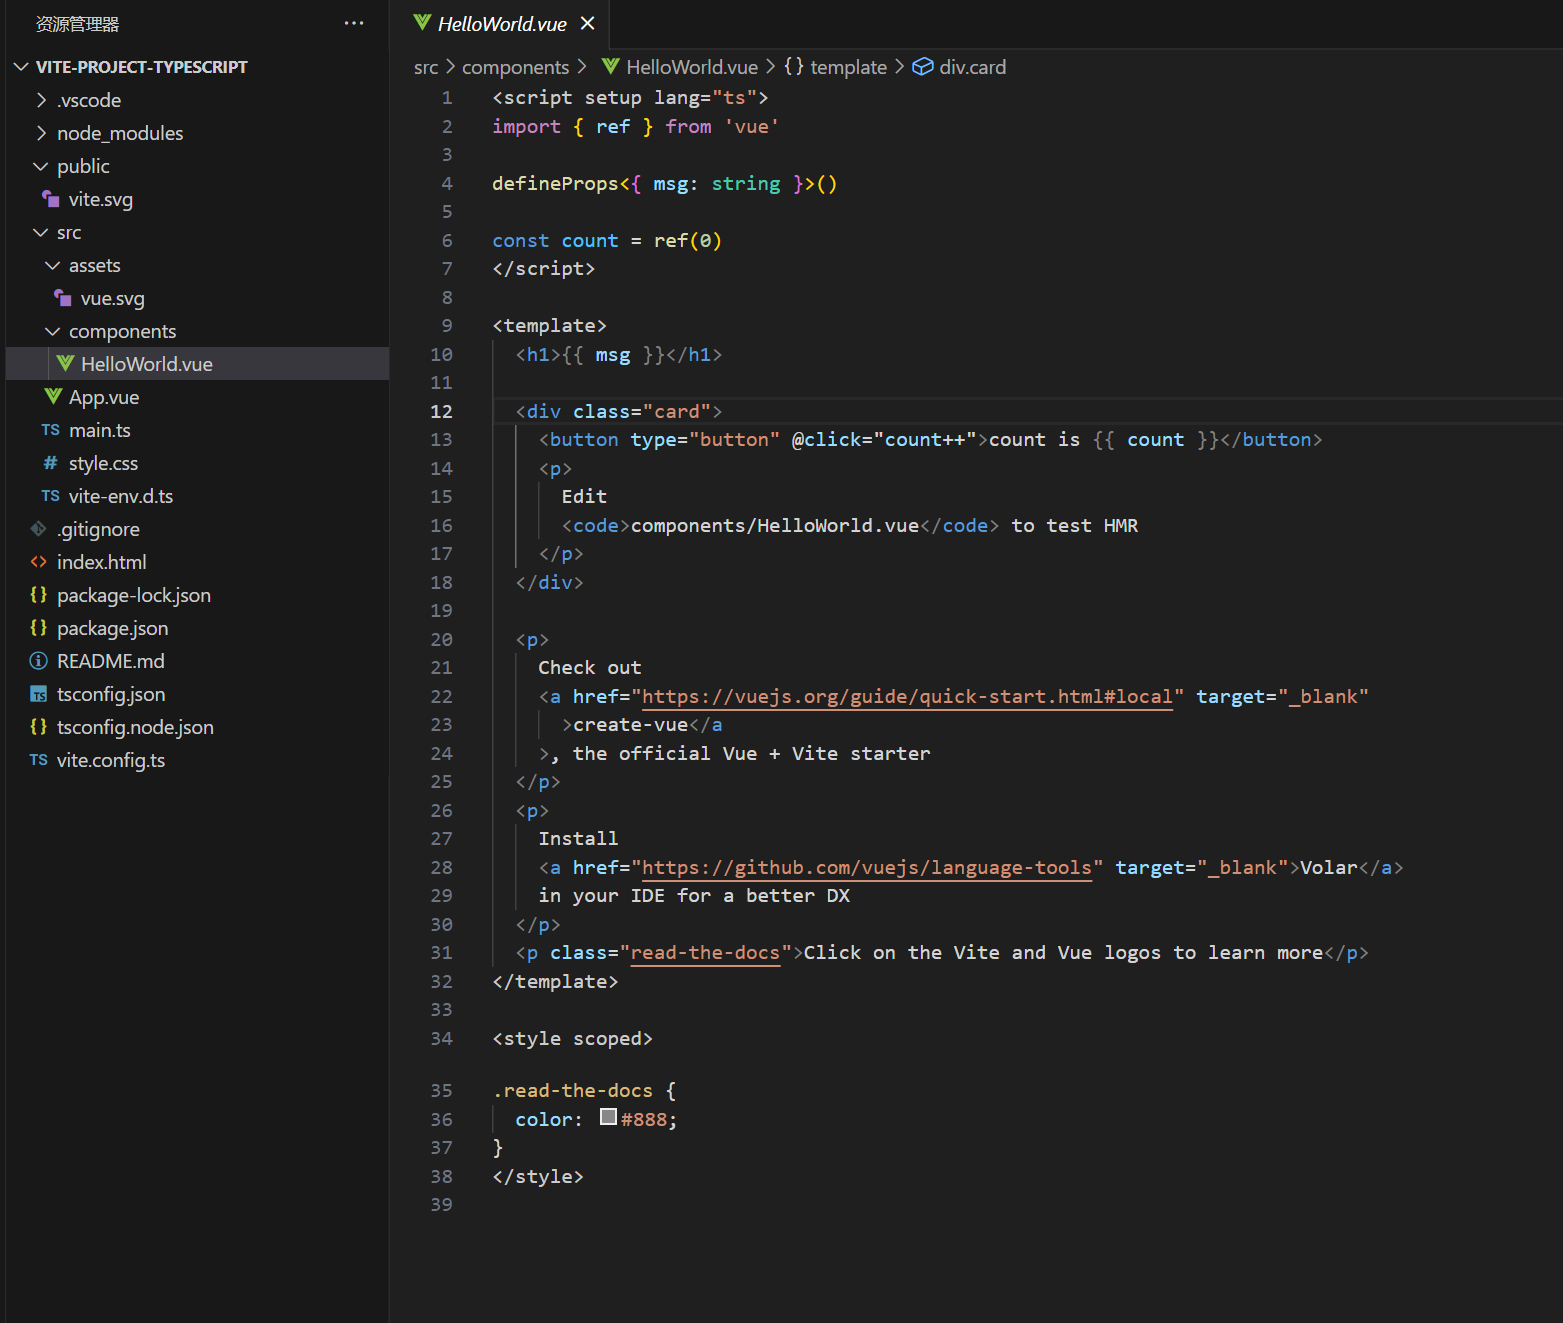1563x1323 pixels.
Task: Click the braces icon beside tsconfig.node.json
Action: click(x=39, y=727)
